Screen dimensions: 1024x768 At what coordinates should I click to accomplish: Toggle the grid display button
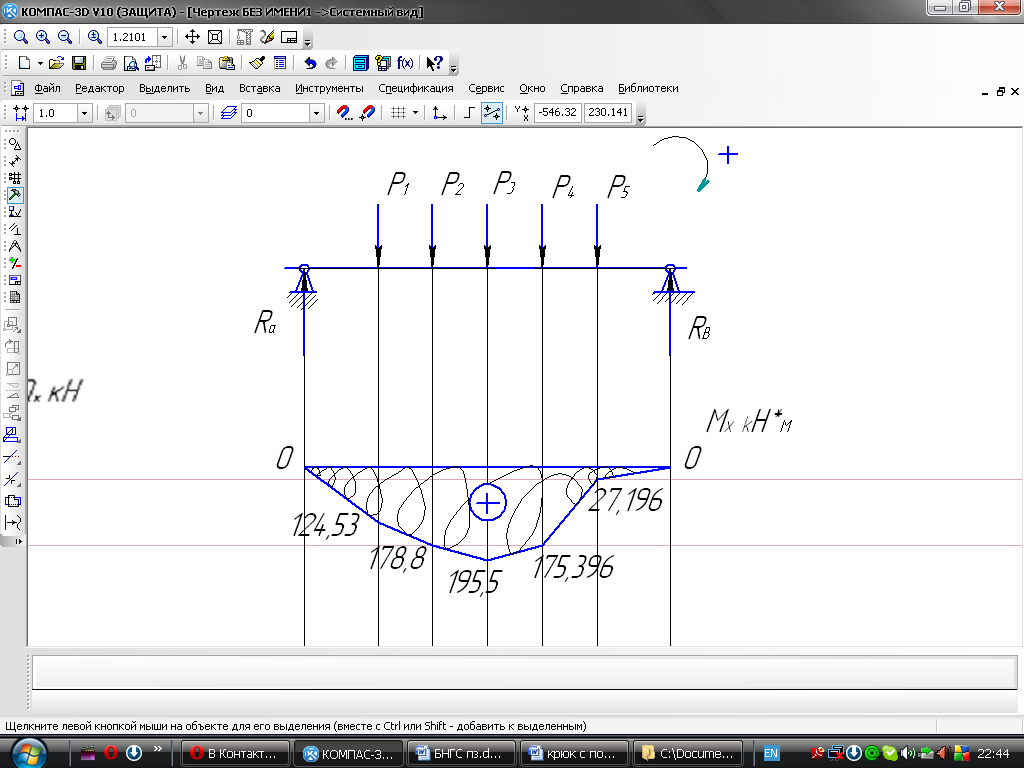398,113
